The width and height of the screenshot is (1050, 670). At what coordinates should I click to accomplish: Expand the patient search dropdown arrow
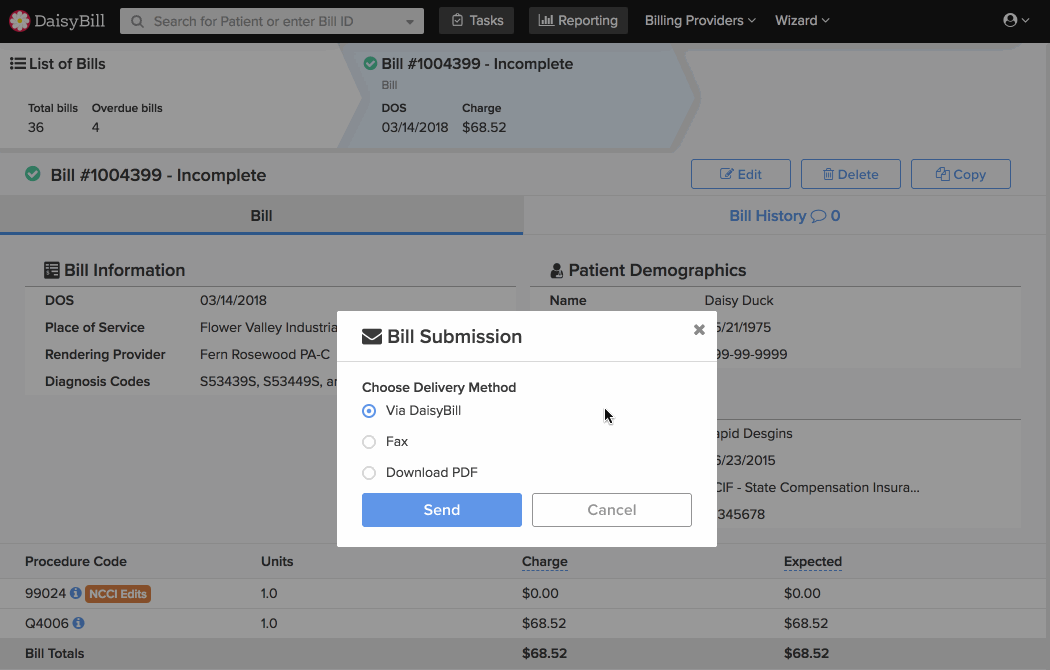[410, 21]
